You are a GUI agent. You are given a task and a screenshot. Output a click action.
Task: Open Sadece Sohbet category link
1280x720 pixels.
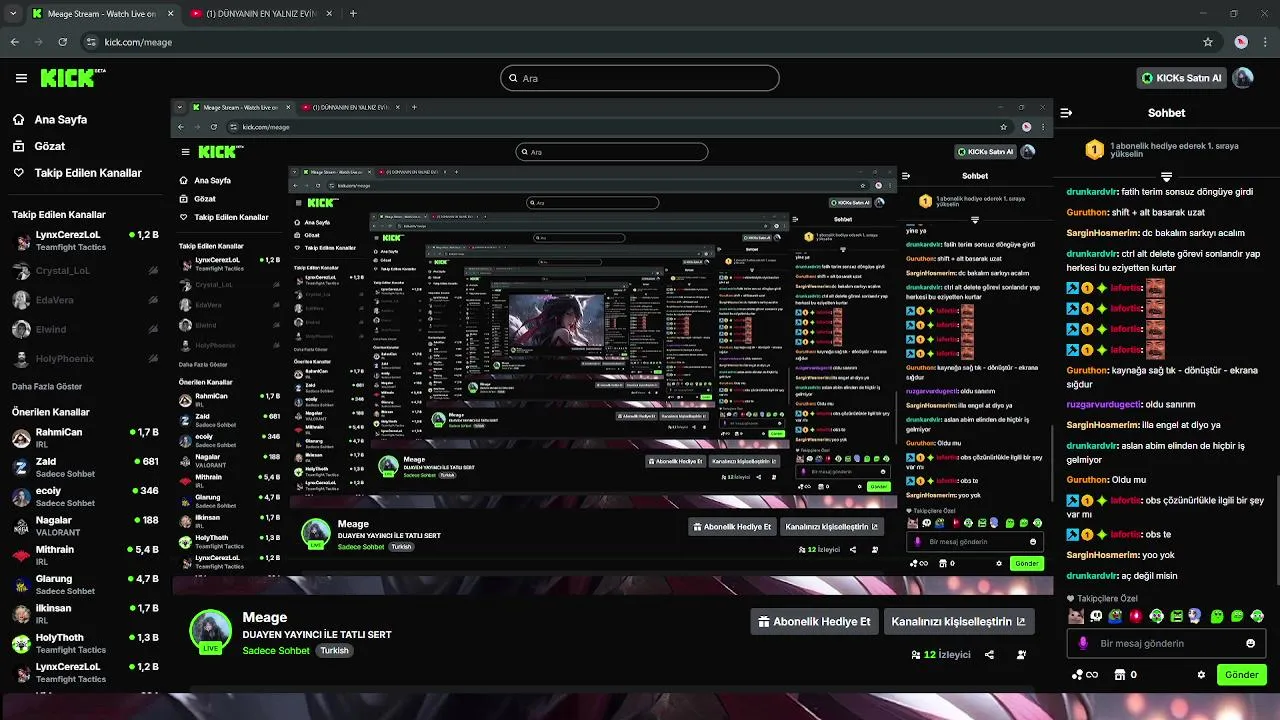click(276, 651)
